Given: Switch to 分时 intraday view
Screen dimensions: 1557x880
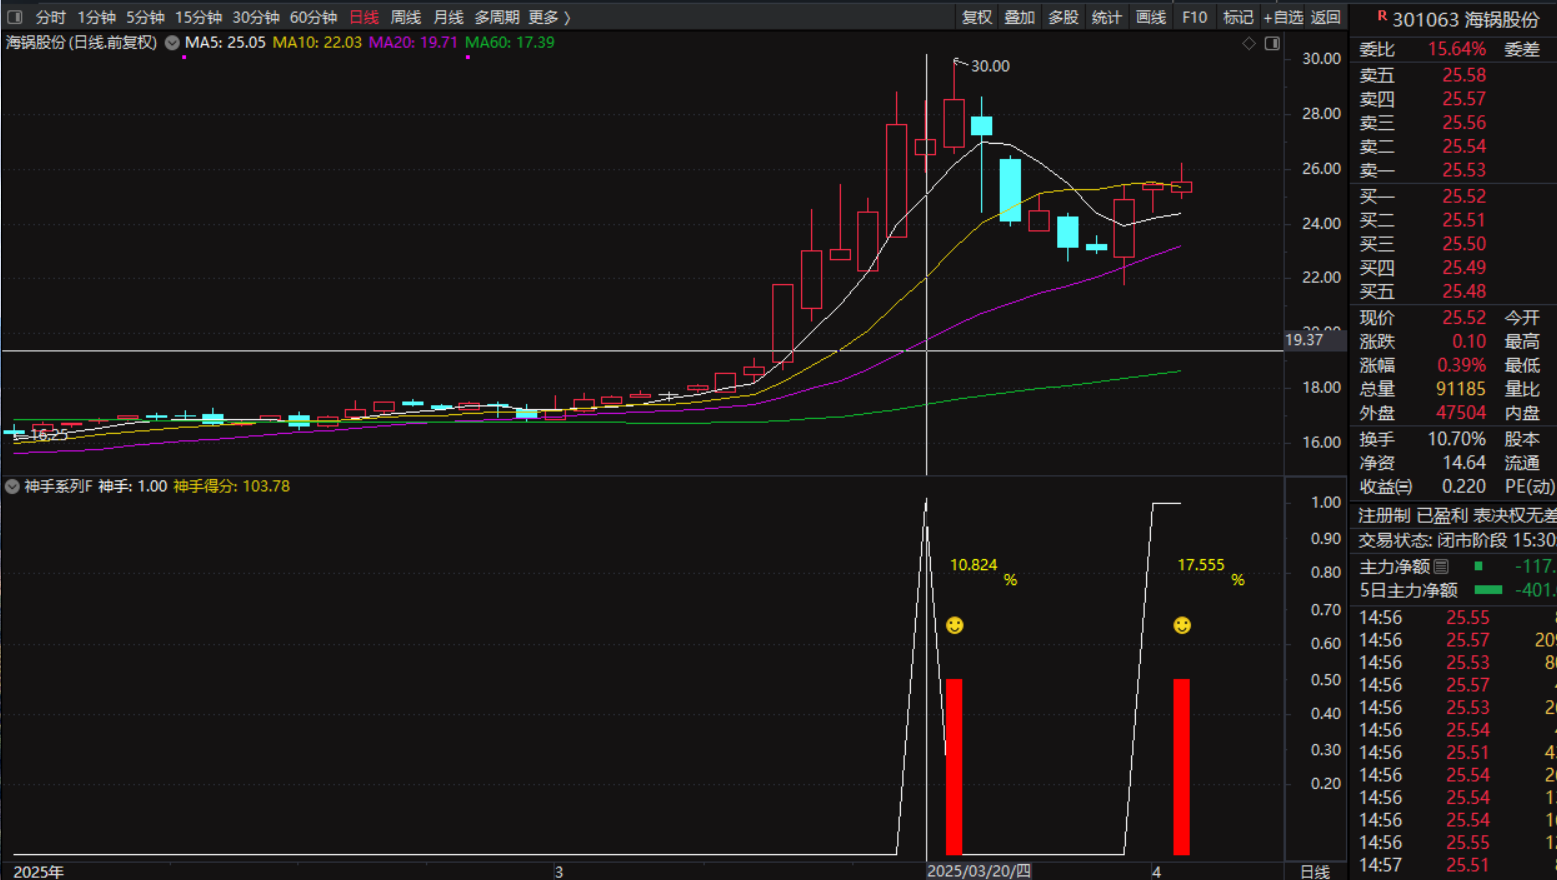Looking at the screenshot, I should [x=50, y=17].
